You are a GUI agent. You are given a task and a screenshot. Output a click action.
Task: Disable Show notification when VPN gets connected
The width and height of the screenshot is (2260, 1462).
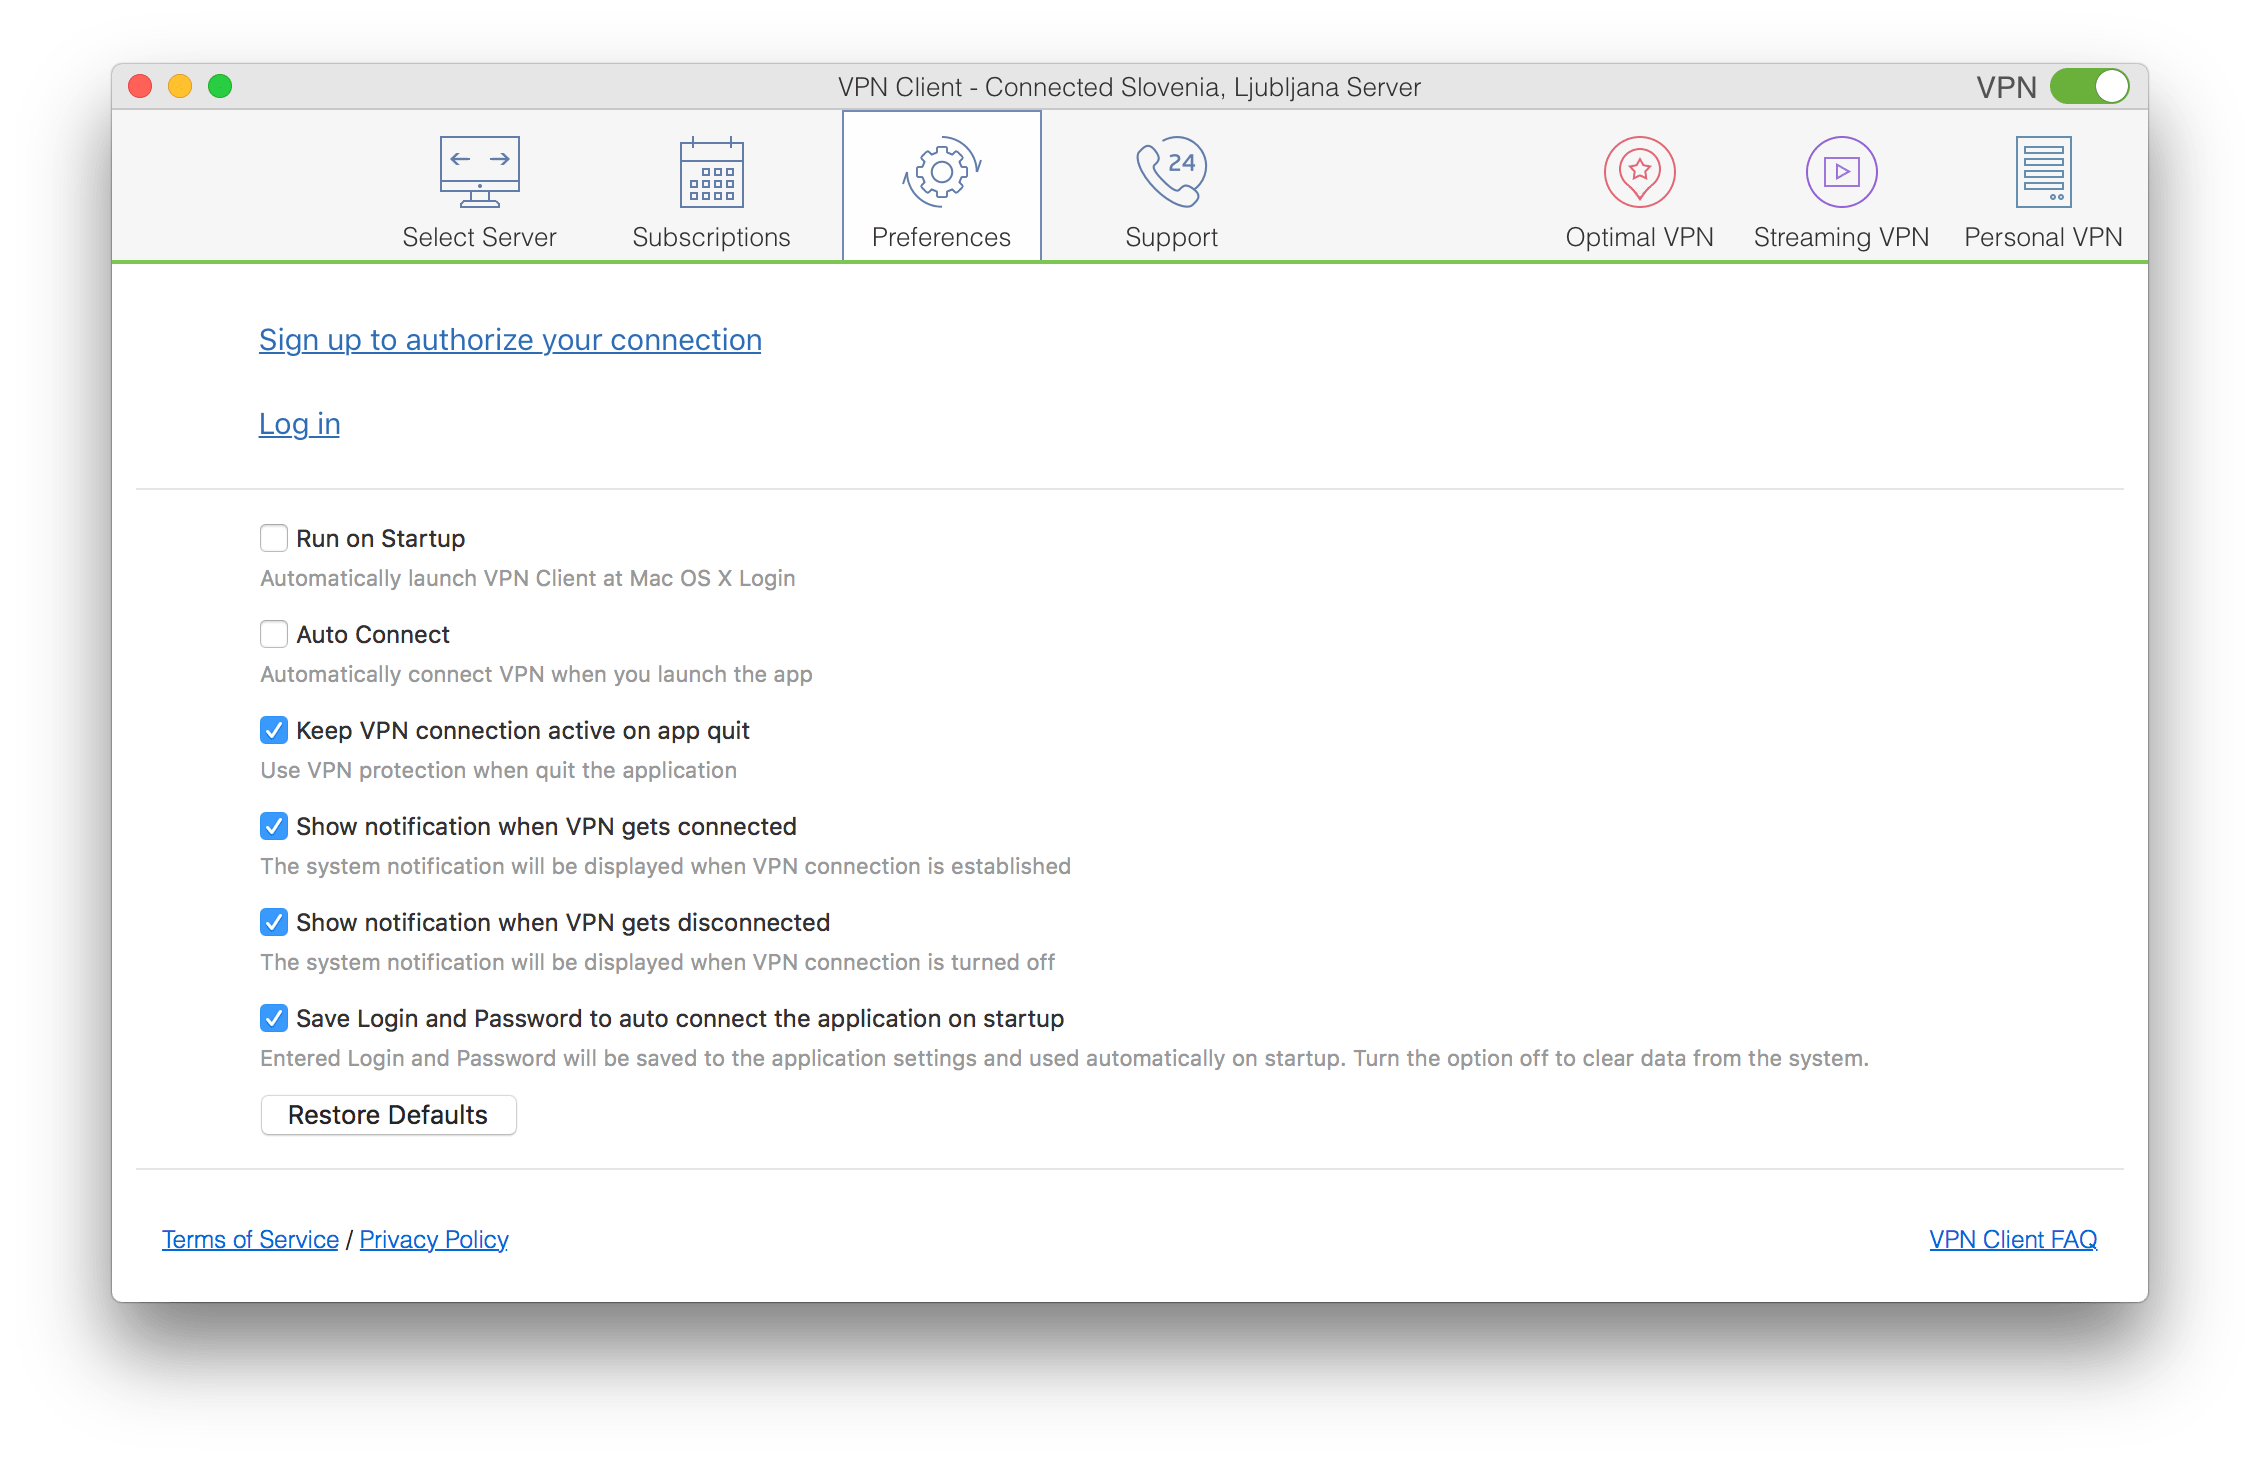tap(270, 826)
